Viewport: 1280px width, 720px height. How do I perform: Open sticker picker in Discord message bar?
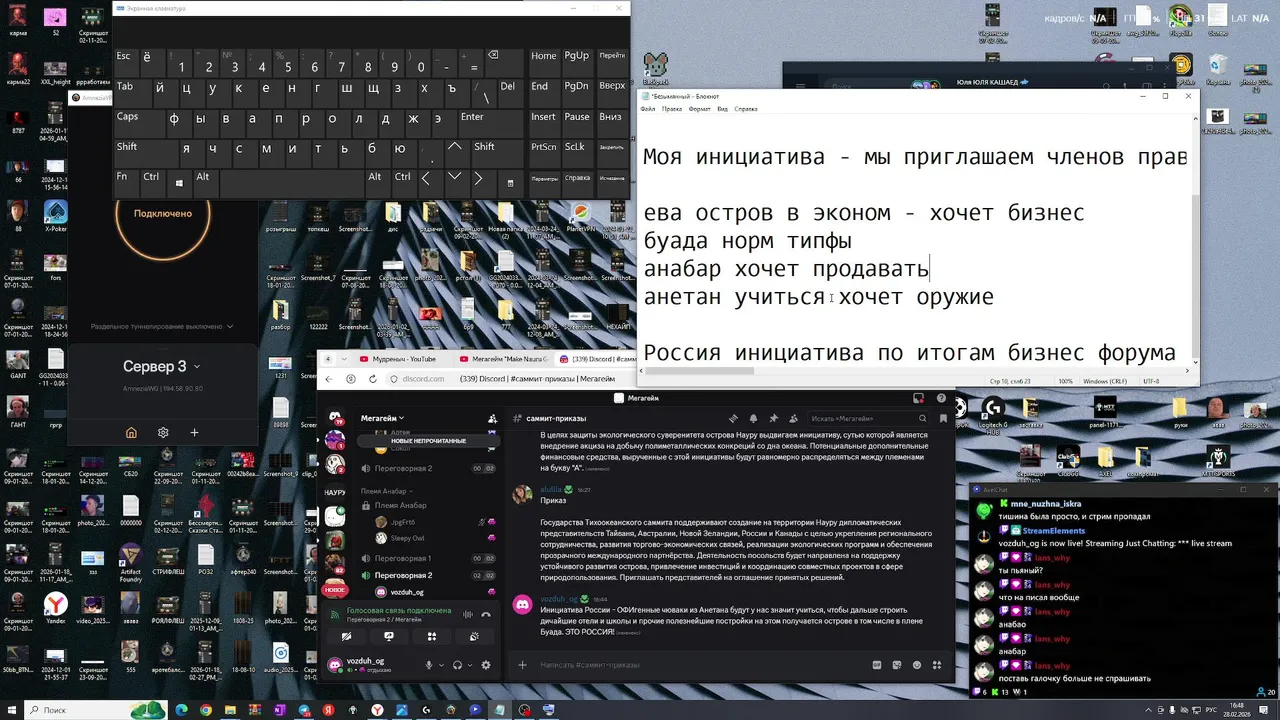coord(897,665)
